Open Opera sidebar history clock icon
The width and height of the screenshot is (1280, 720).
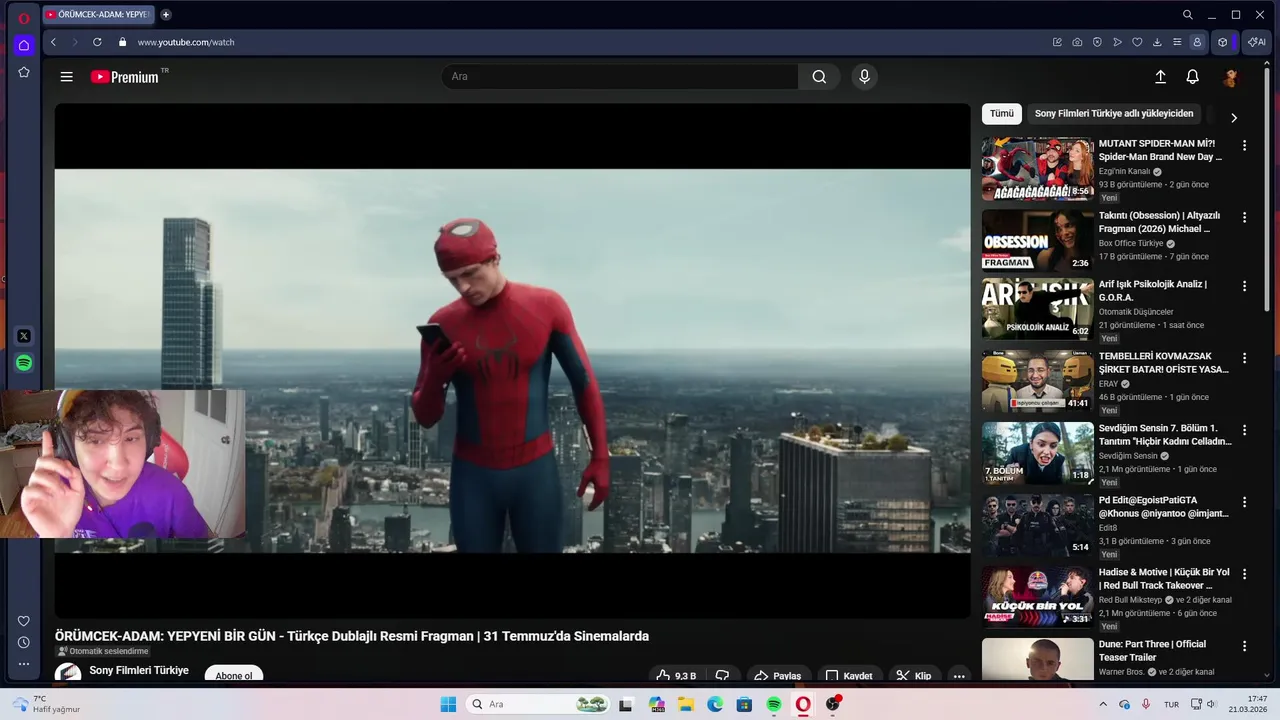pos(24,642)
